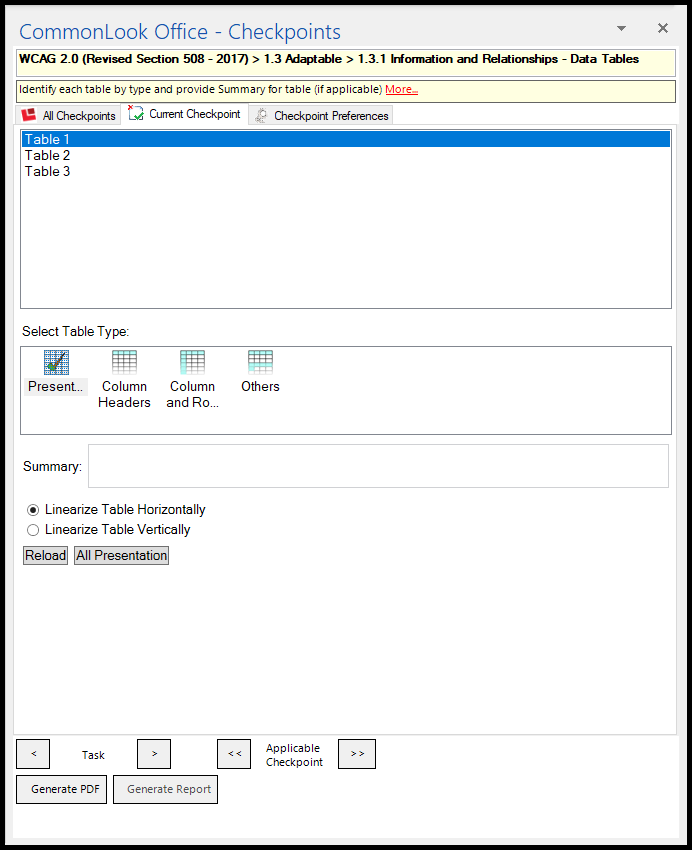This screenshot has width=692, height=850.
Task: Close the CommonLook Office Checkpoints pane
Action: click(x=663, y=28)
